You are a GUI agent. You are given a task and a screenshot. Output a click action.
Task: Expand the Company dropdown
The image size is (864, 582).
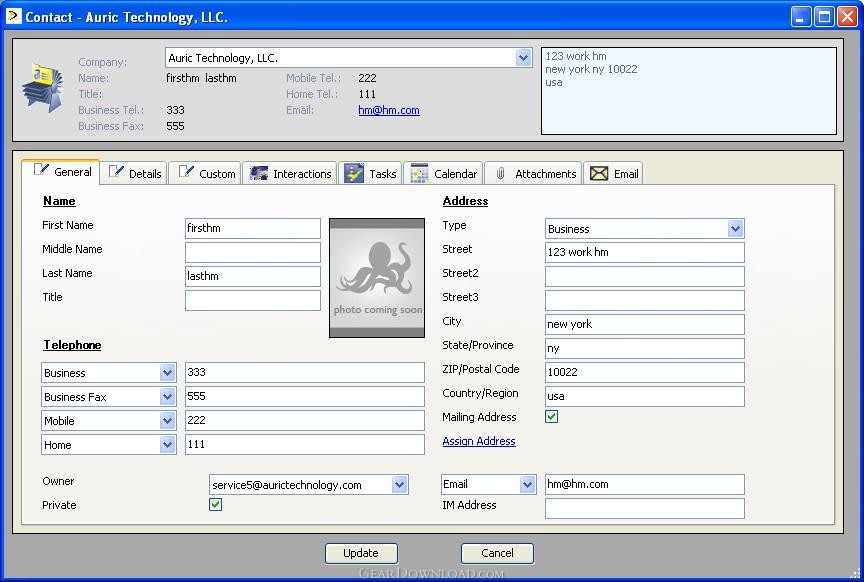coord(523,57)
